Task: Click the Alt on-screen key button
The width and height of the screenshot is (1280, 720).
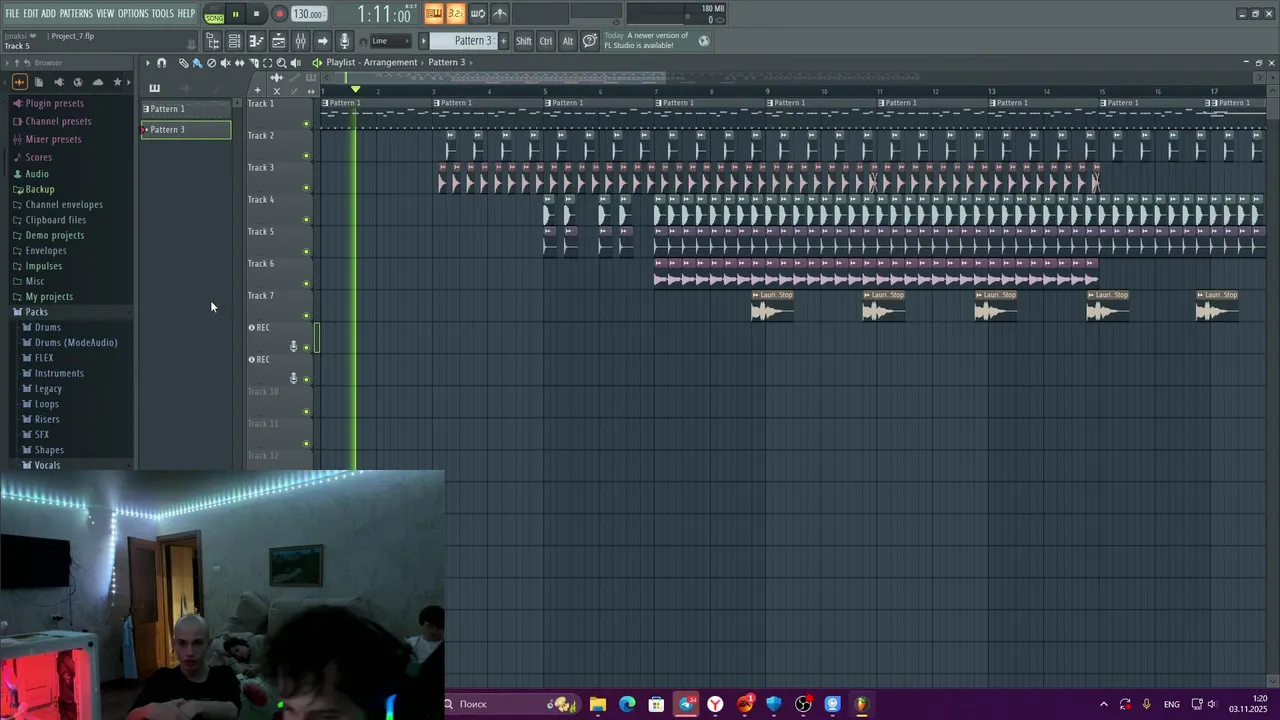Action: (x=568, y=41)
